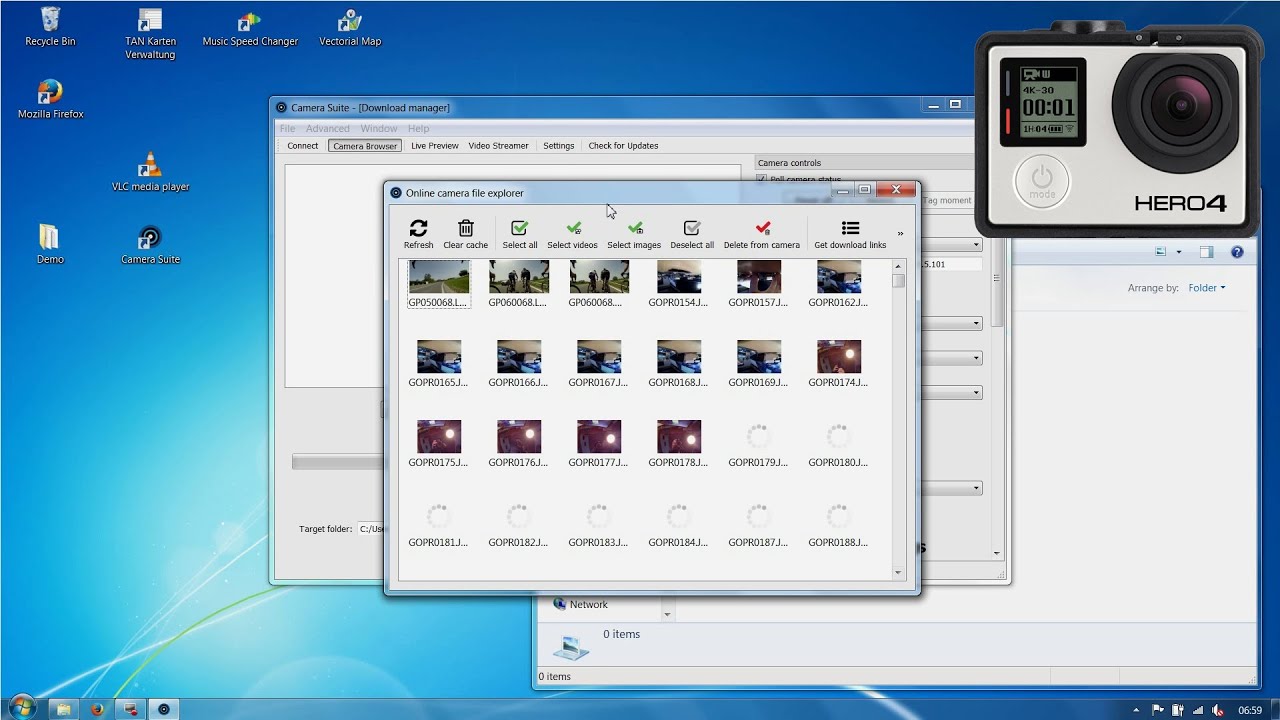Open Explorer help via the blue question mark
This screenshot has width=1280, height=720.
pyautogui.click(x=1237, y=252)
